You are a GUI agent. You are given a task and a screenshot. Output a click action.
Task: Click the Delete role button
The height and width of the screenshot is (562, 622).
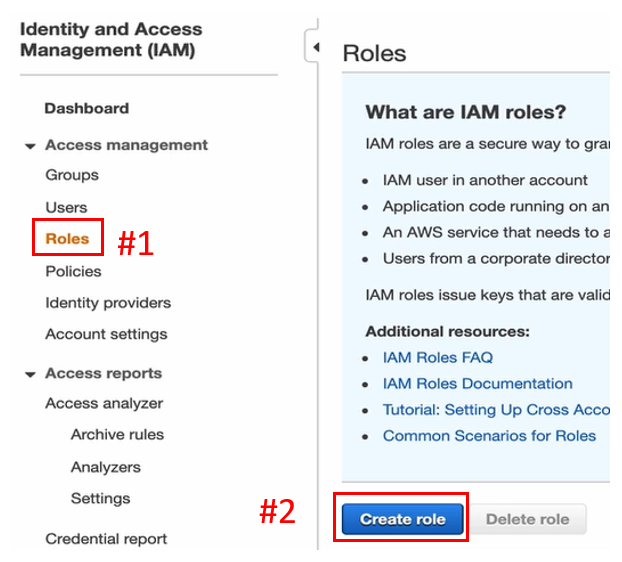pyautogui.click(x=527, y=519)
